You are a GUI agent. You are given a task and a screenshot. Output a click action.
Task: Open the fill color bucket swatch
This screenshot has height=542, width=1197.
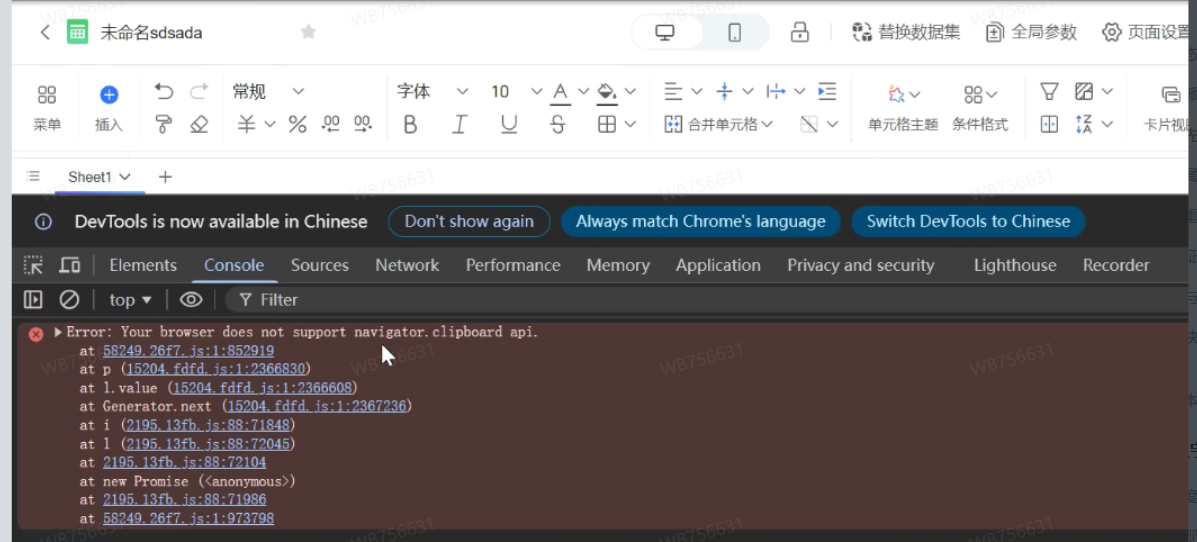tap(606, 92)
